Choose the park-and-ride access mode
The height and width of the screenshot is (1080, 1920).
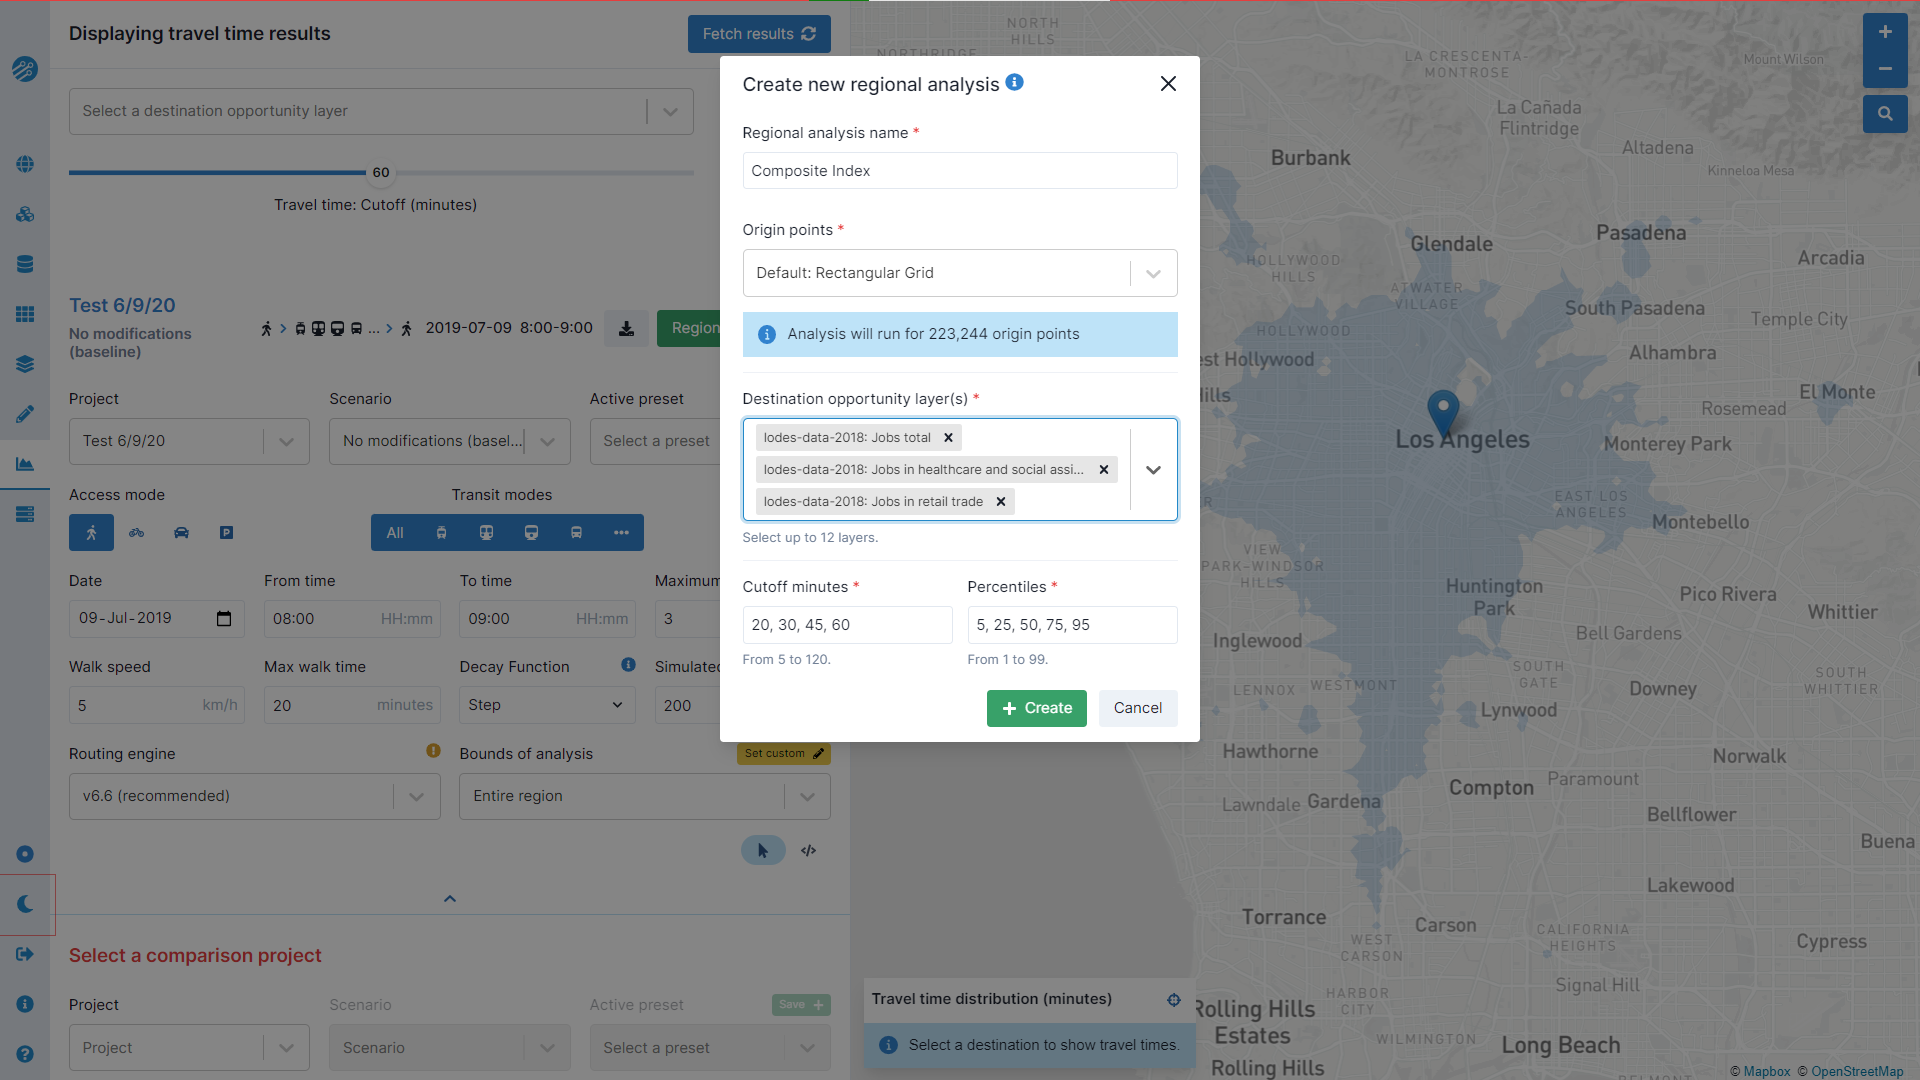point(226,532)
